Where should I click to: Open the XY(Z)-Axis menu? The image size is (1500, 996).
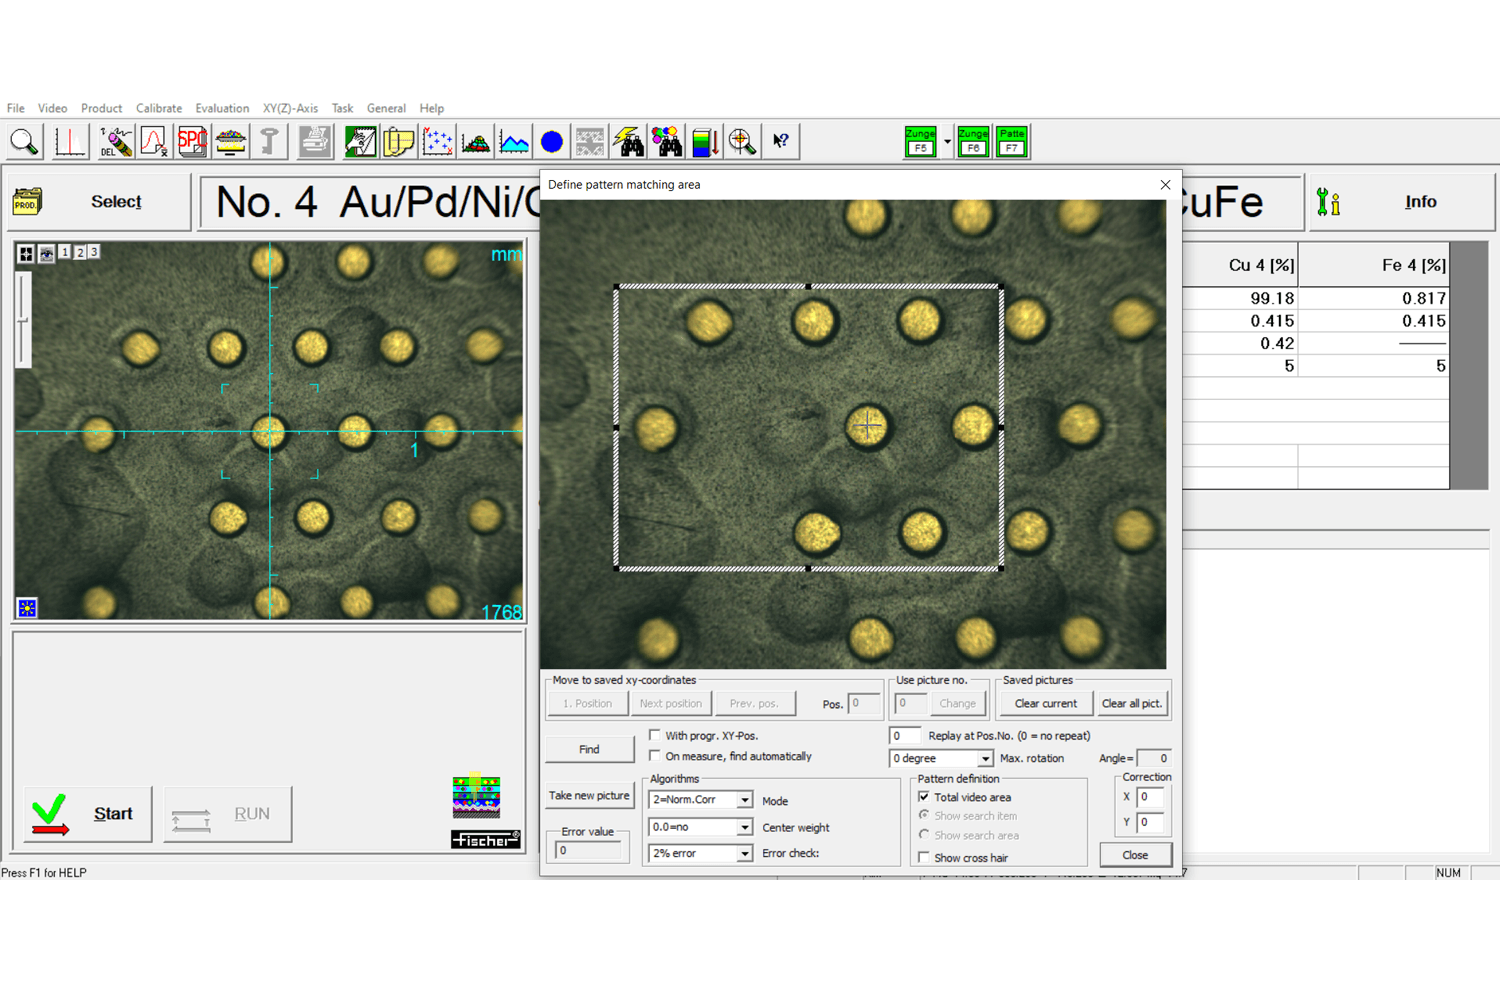click(x=290, y=108)
